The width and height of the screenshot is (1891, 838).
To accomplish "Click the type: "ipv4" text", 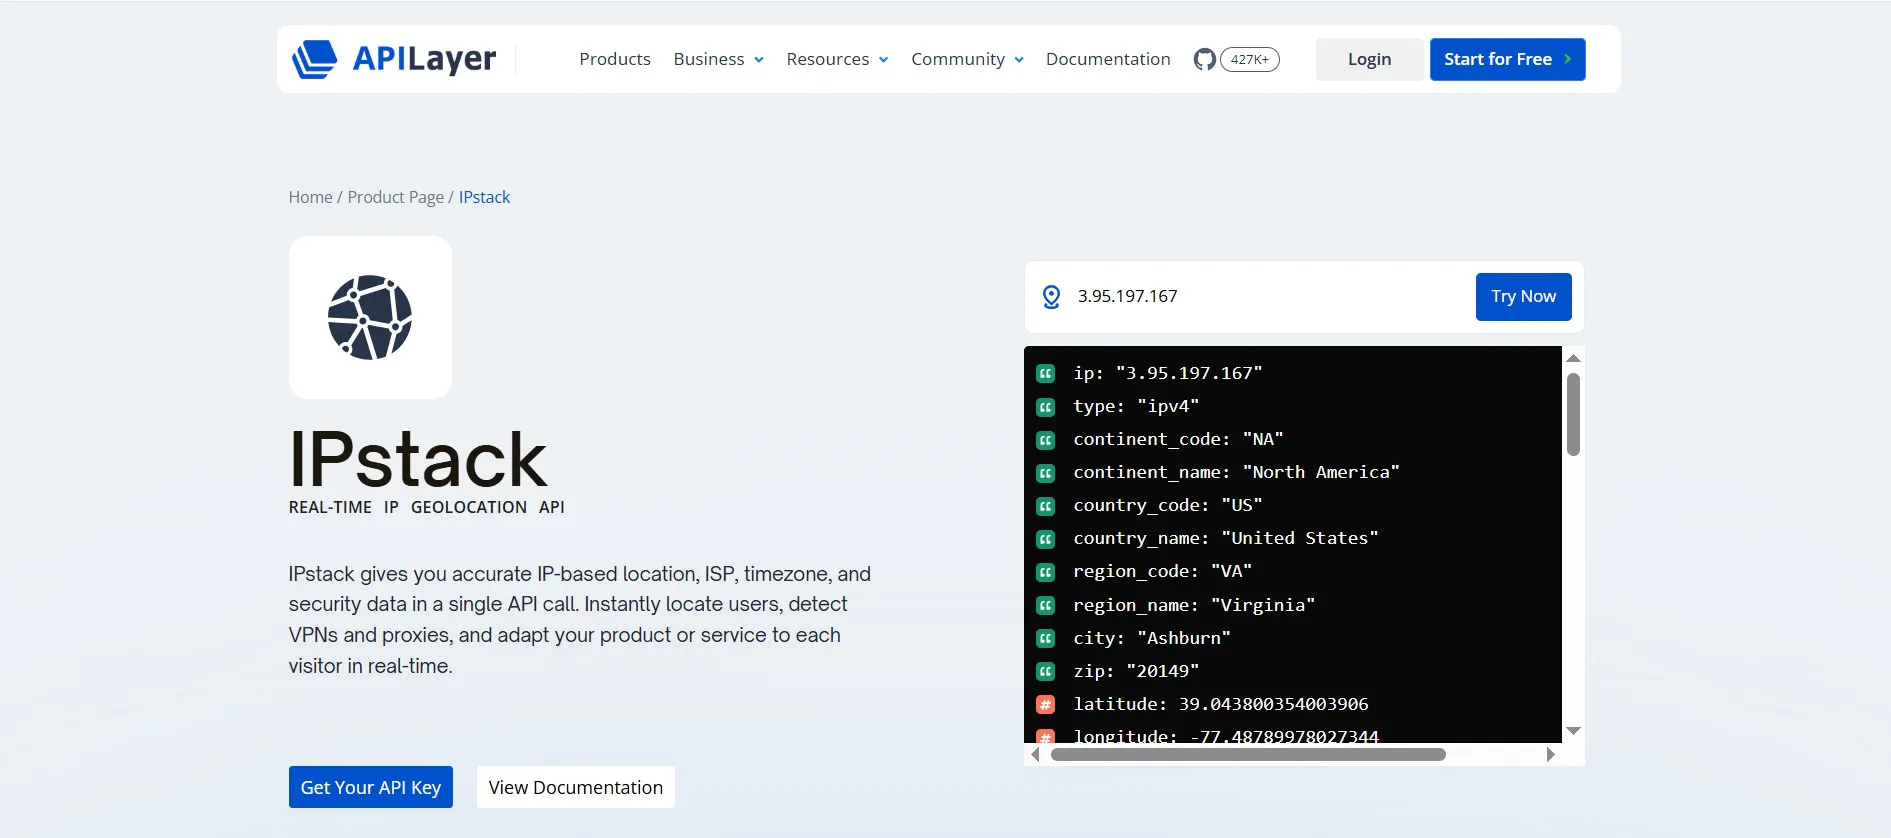I will coord(1136,406).
